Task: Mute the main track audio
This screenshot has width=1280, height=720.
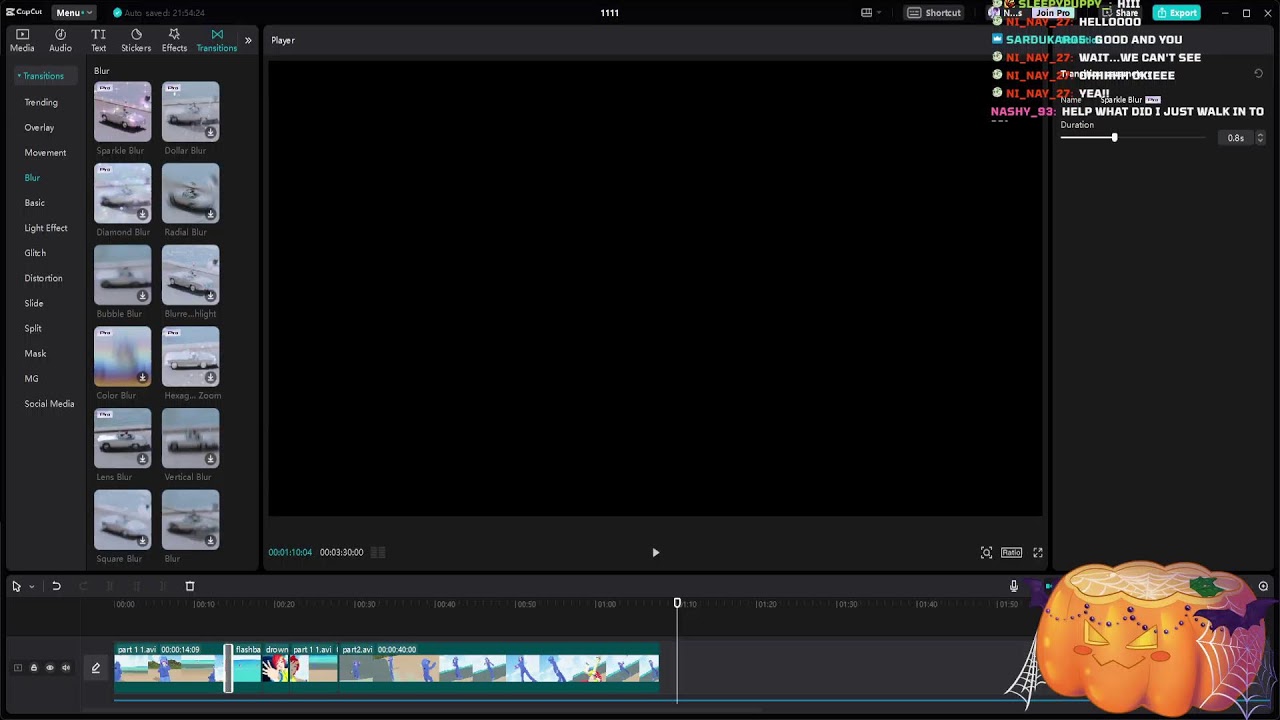Action: click(65, 668)
